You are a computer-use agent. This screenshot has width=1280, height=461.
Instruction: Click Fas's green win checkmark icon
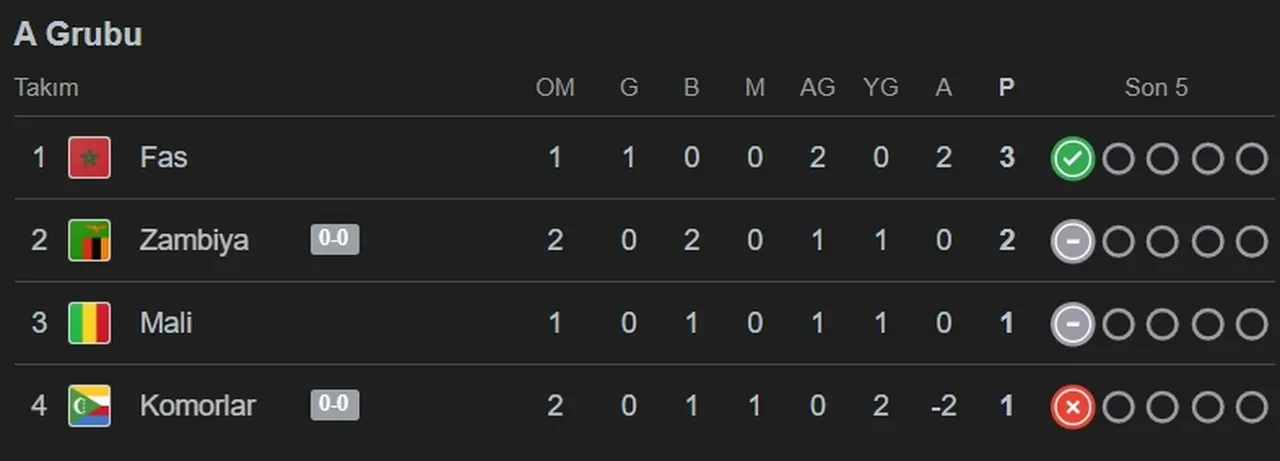click(x=1073, y=158)
